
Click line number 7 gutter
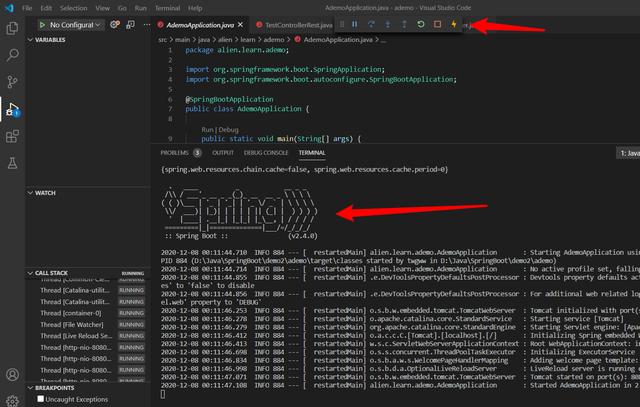coord(170,109)
